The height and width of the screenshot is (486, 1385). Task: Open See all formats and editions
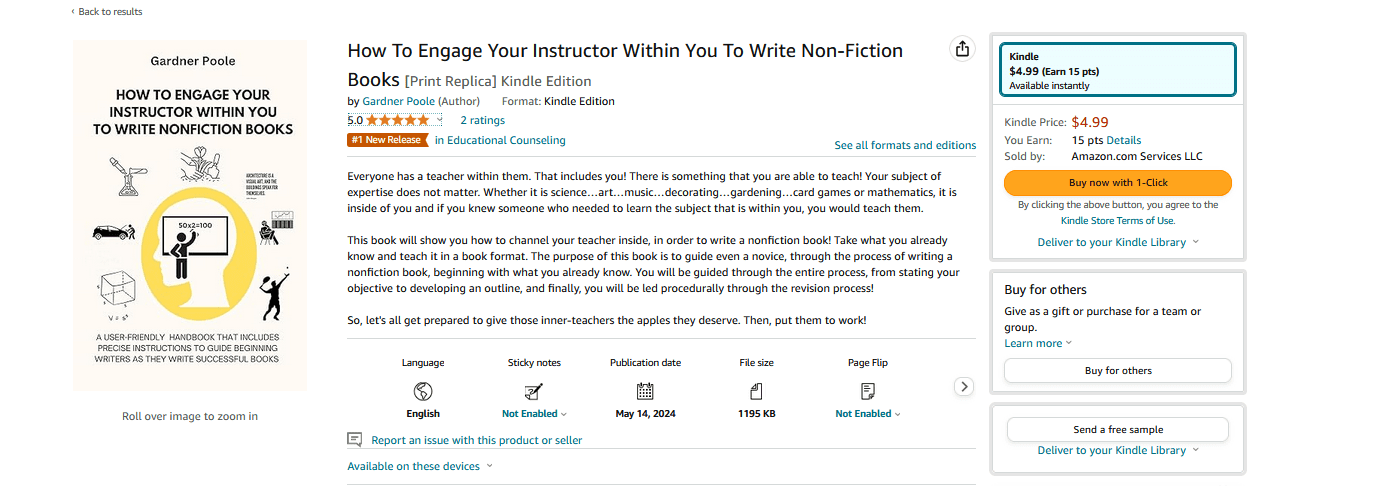coord(905,145)
